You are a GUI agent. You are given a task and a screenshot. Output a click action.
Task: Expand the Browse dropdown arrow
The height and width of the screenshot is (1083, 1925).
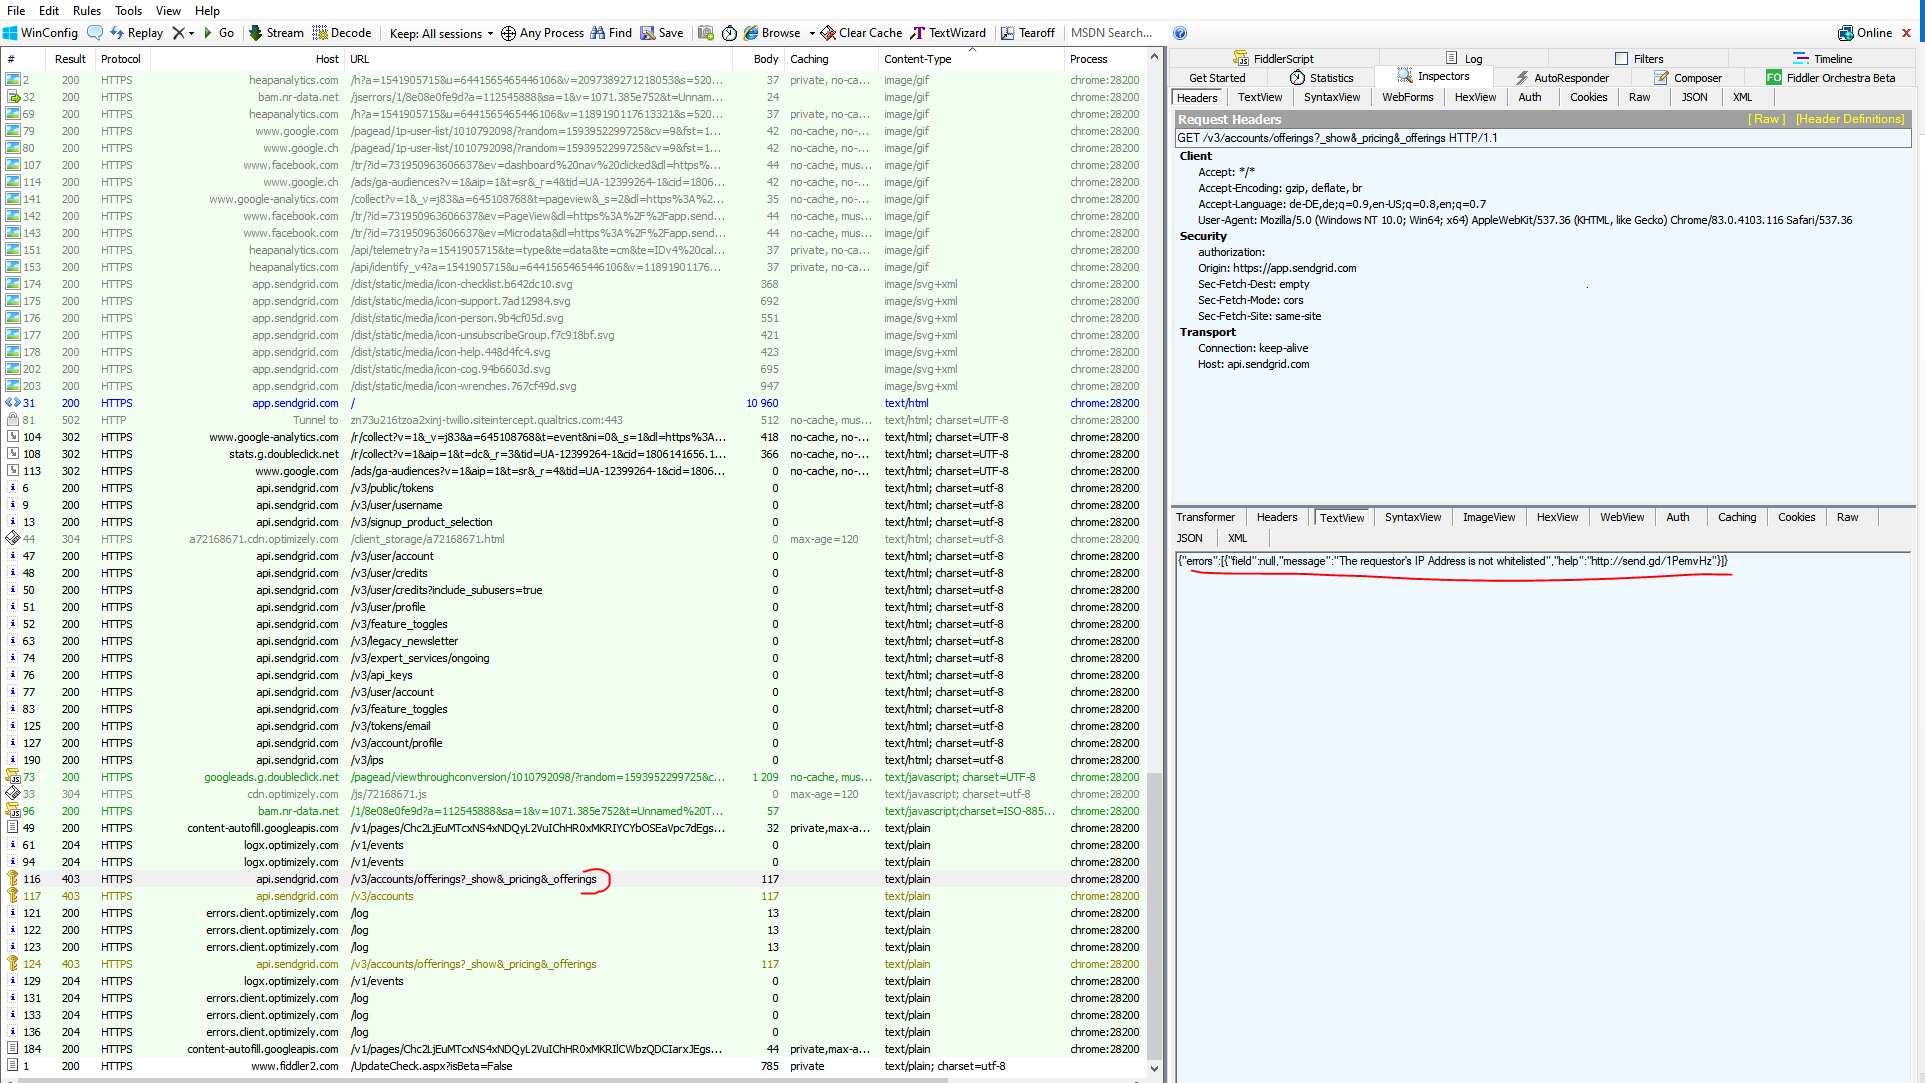812,32
